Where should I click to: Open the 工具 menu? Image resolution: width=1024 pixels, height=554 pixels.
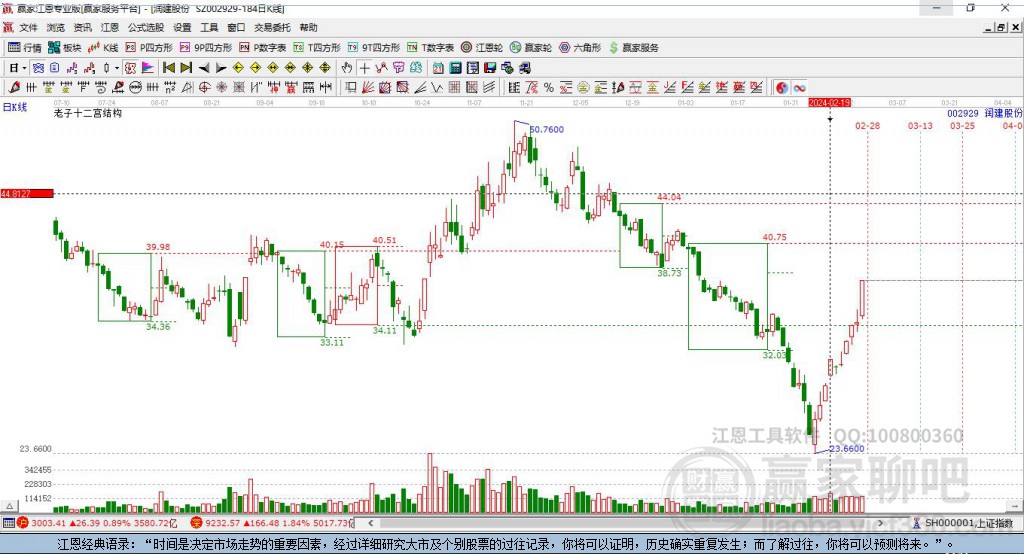click(x=209, y=27)
